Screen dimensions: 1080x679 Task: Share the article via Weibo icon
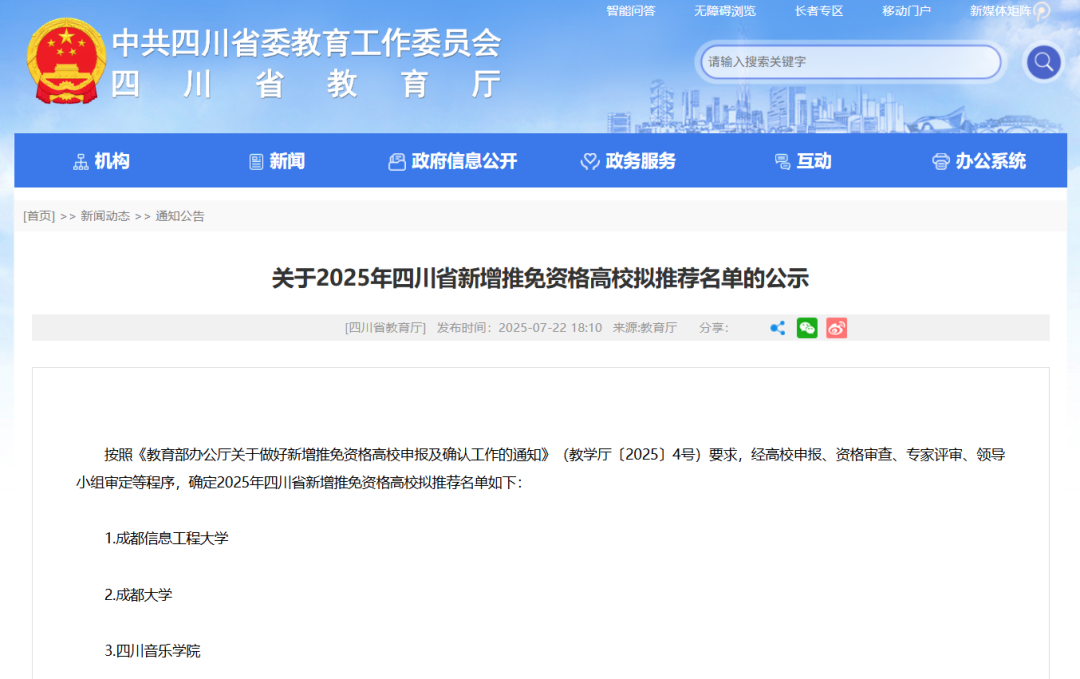click(837, 328)
